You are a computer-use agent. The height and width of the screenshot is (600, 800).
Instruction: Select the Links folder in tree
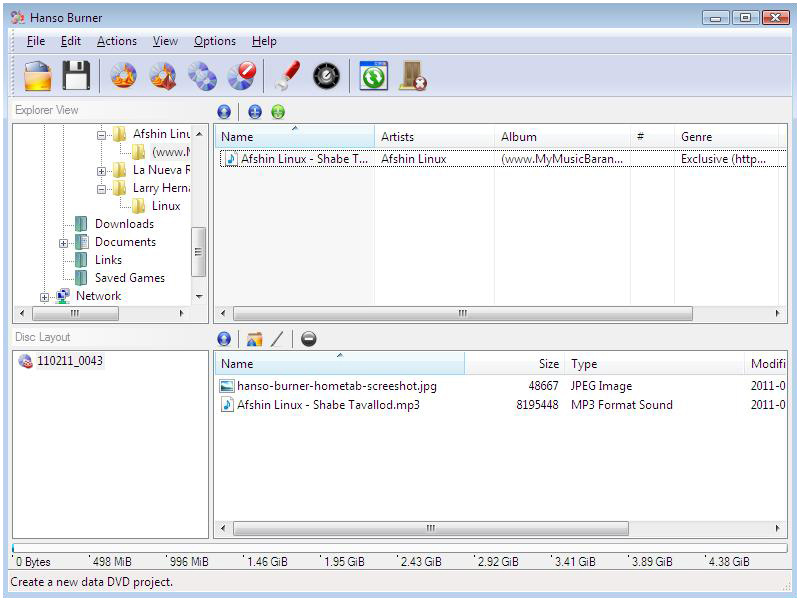tap(108, 260)
